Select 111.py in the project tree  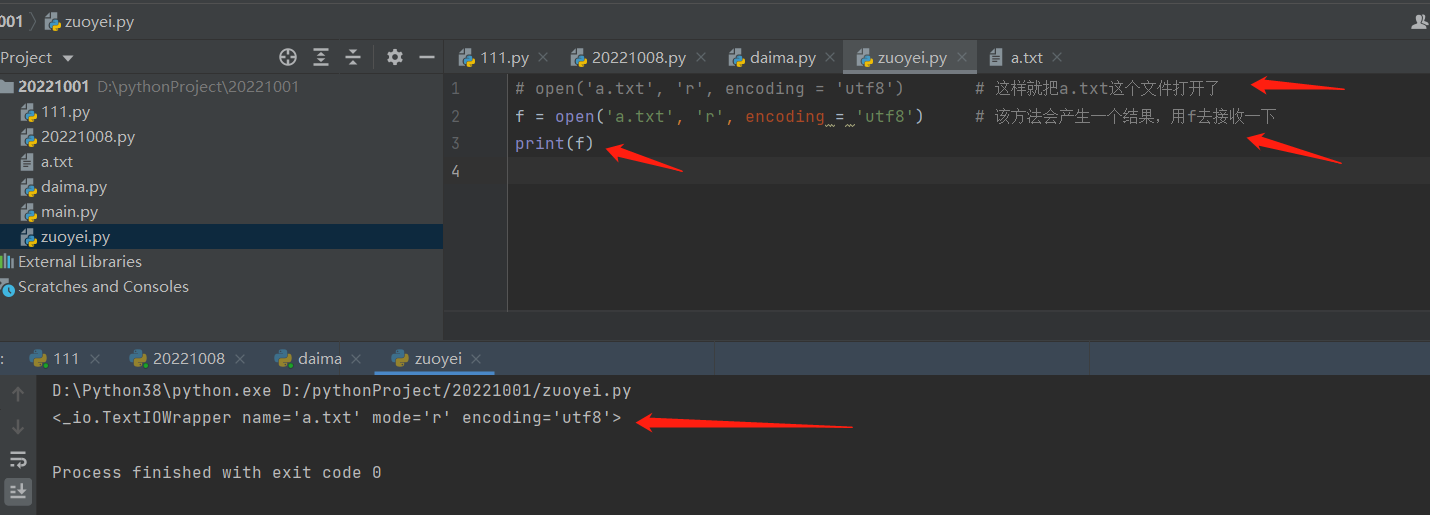(66, 112)
